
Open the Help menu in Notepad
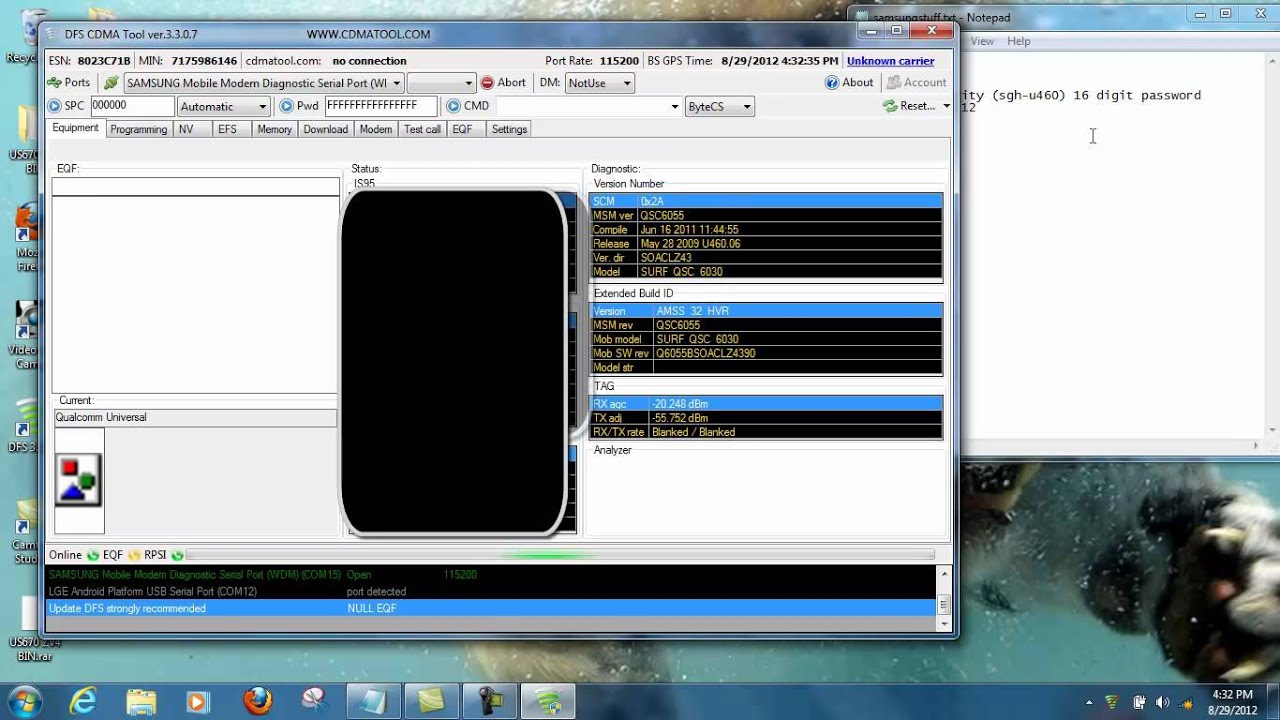pos(1018,41)
